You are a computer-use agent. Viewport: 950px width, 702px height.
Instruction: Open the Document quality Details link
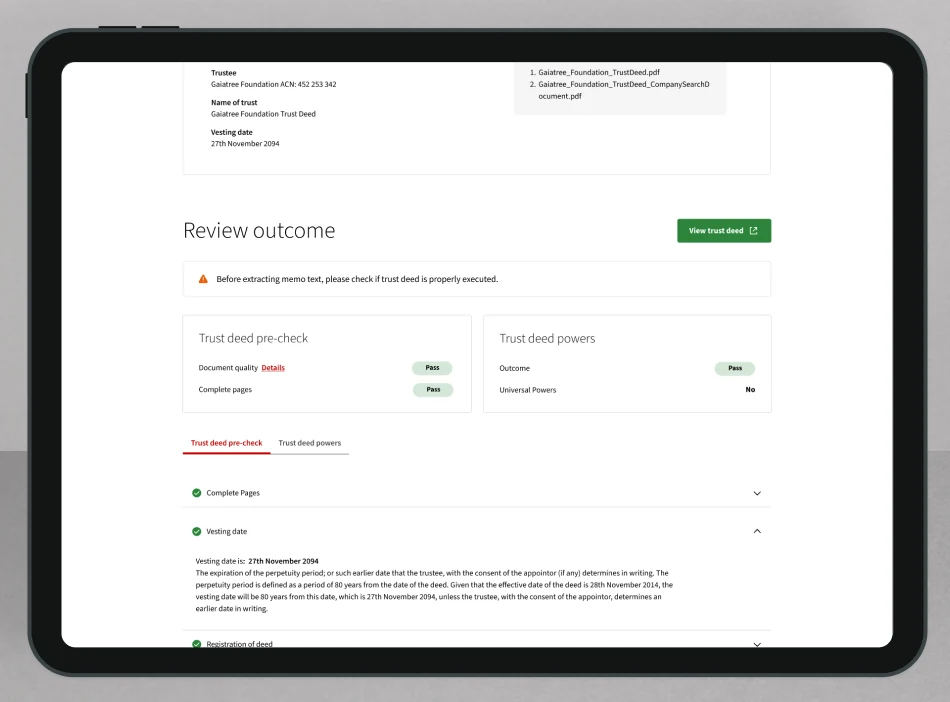pyautogui.click(x=273, y=368)
